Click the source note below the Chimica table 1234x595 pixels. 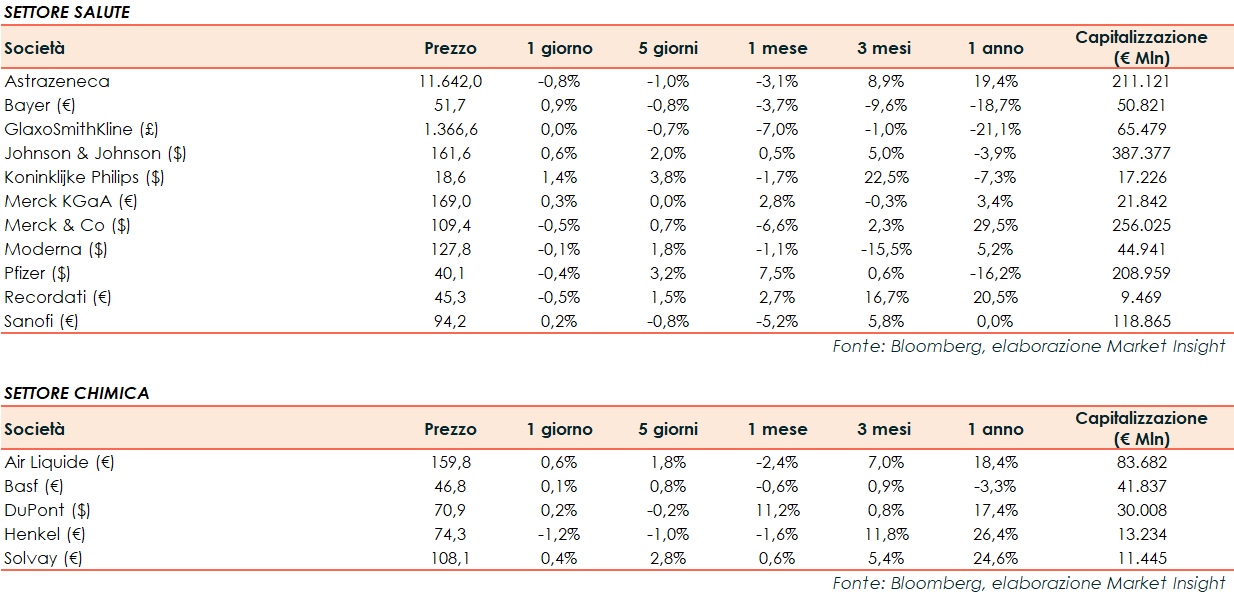(x=1028, y=583)
